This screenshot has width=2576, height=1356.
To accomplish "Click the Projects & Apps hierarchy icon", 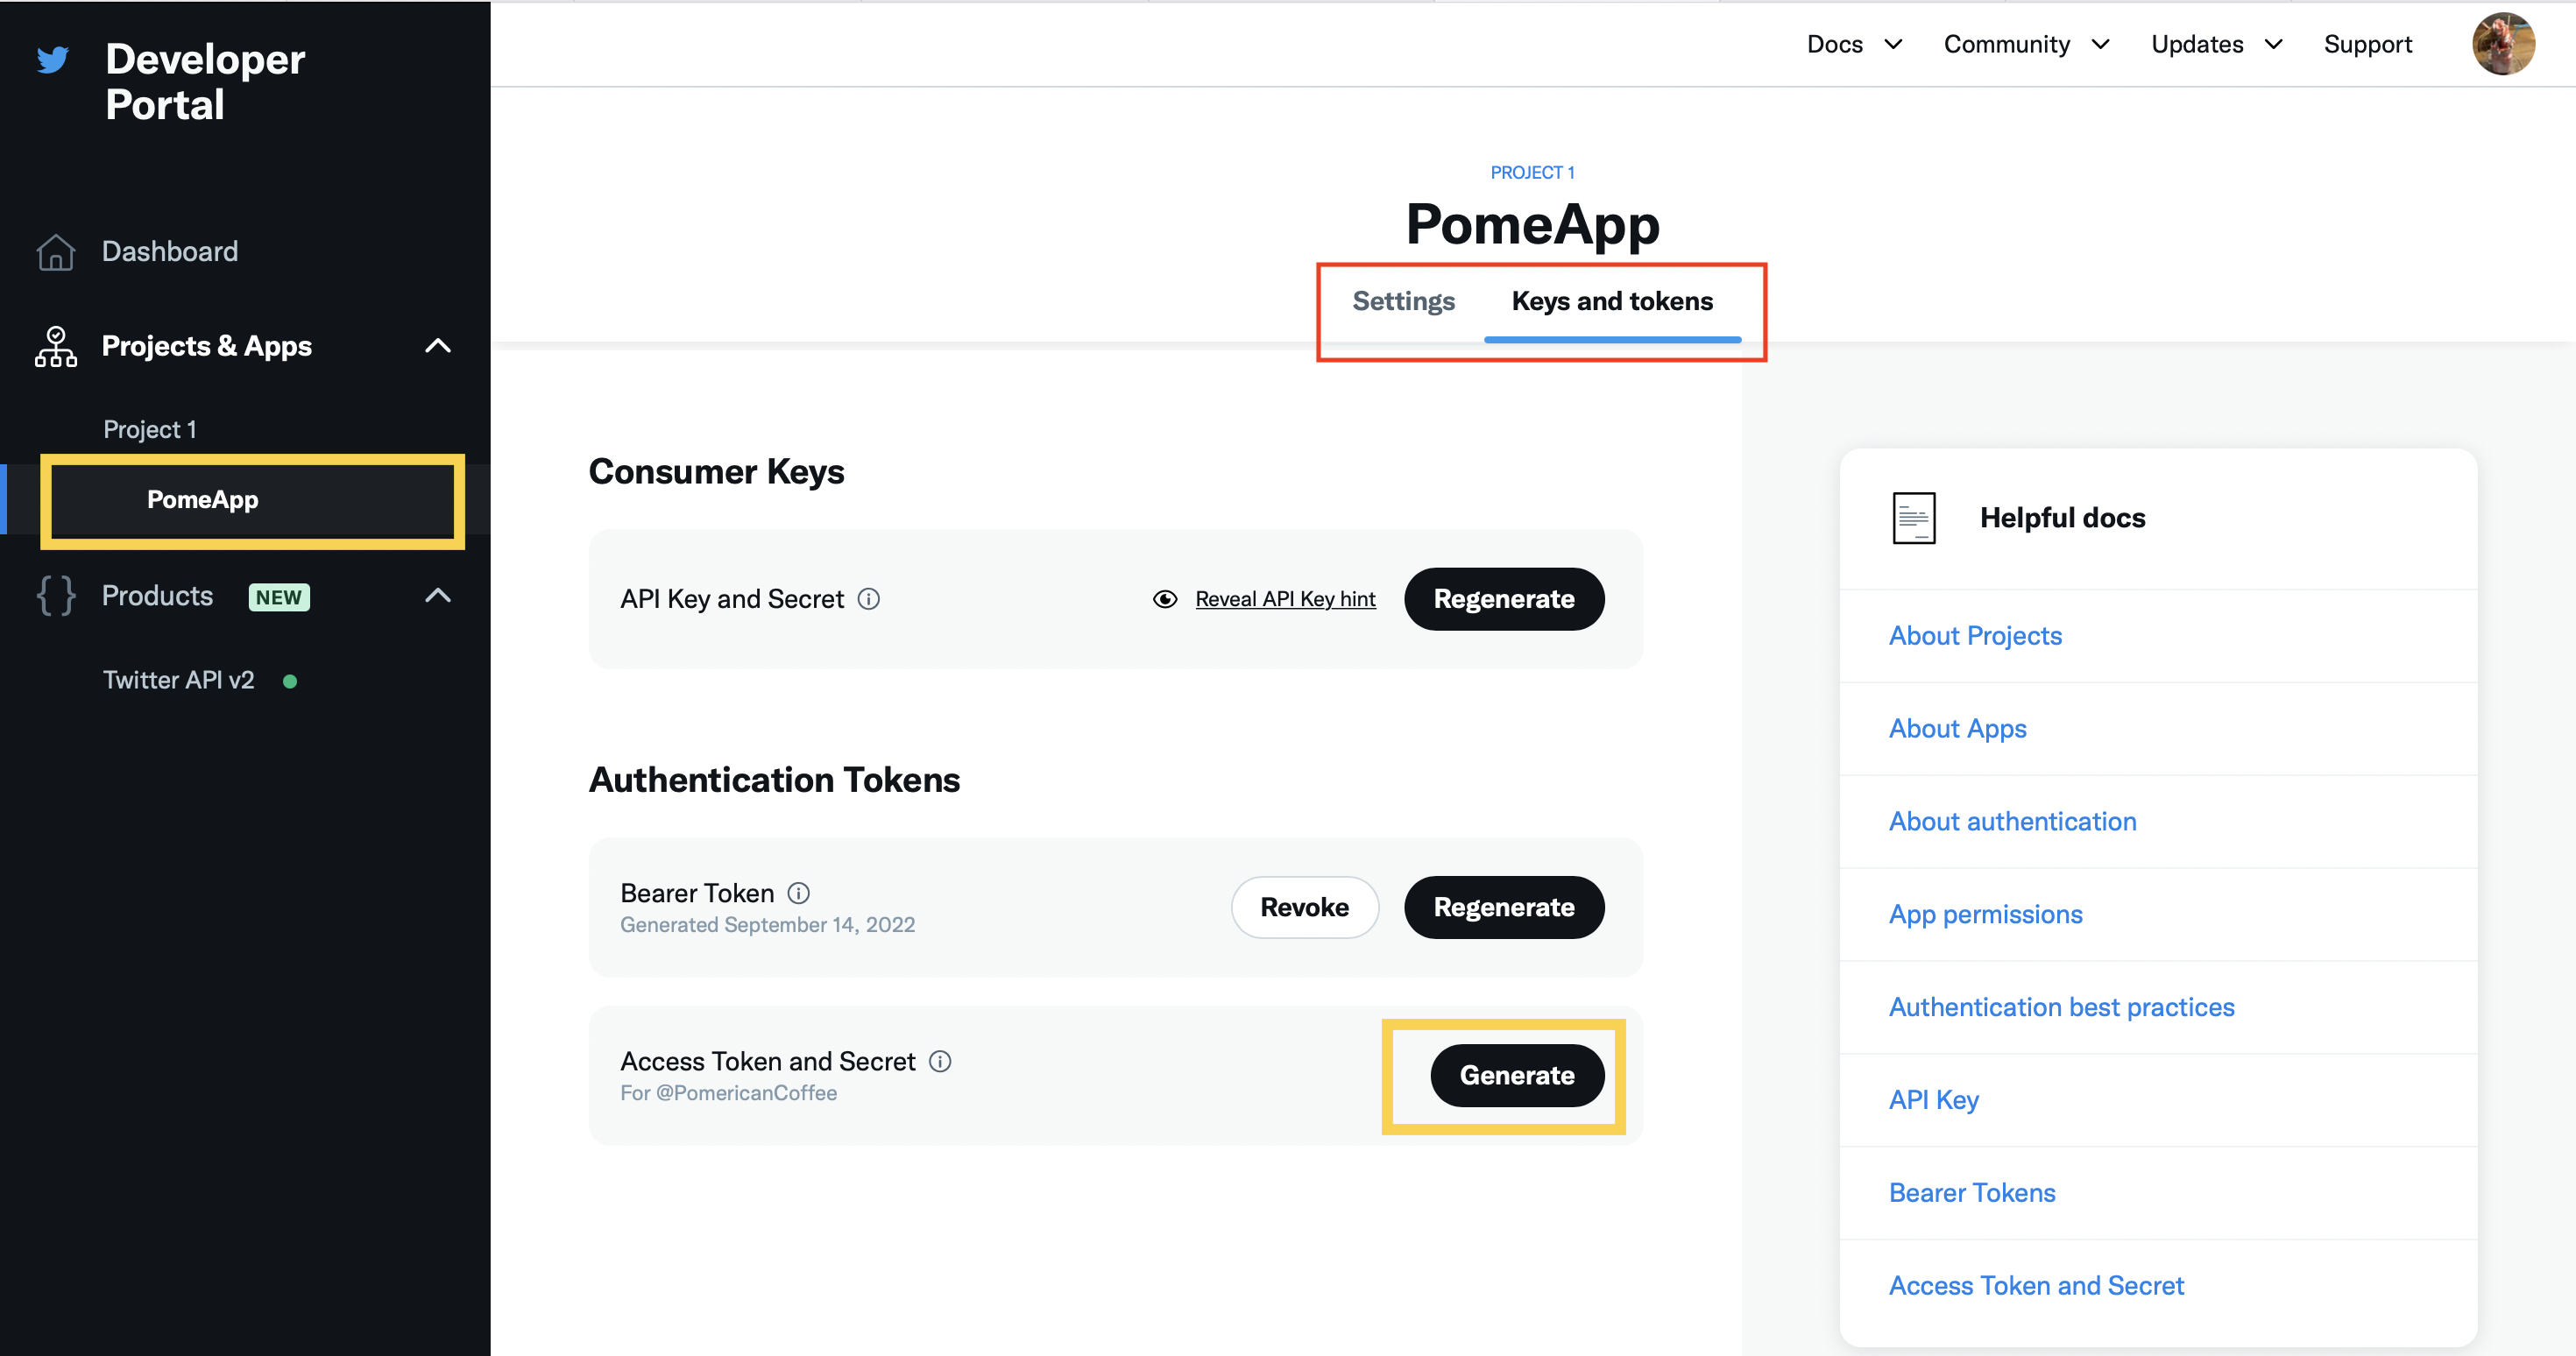I will 56,346.
